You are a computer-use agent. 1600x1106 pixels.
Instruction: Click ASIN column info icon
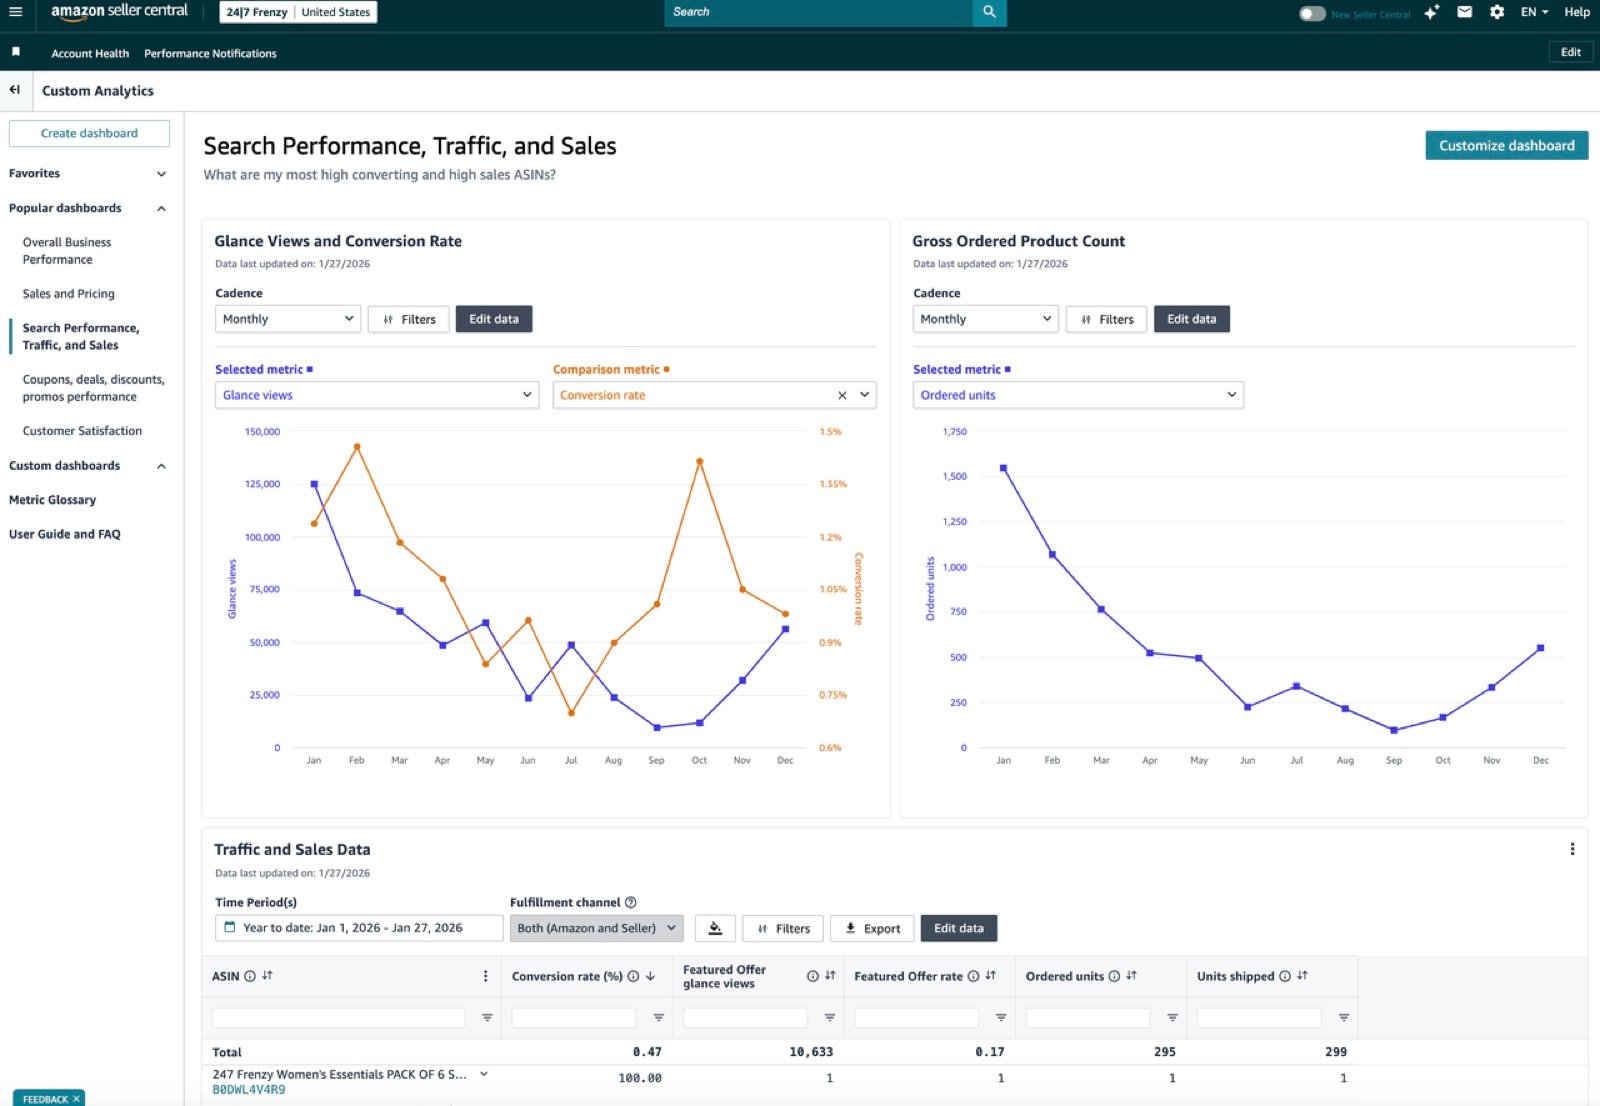point(250,976)
